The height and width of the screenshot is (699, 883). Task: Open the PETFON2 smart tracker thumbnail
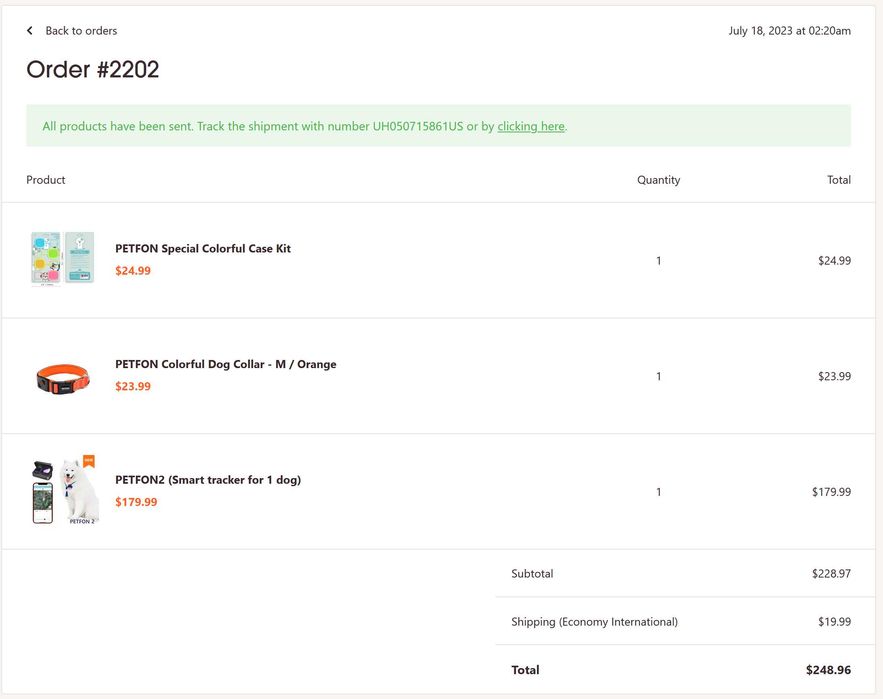(66, 491)
